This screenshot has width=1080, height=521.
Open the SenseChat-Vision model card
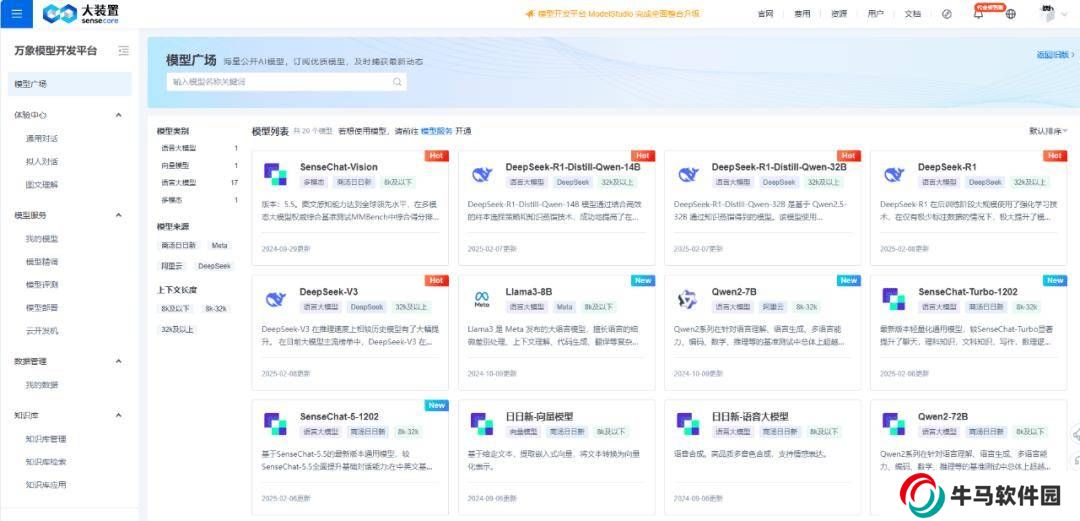(350, 207)
